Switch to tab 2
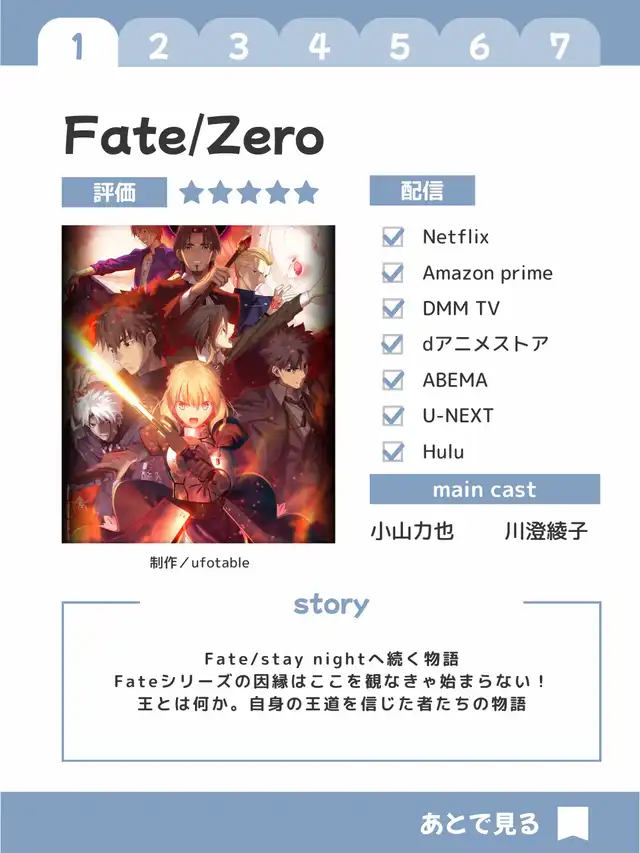The image size is (640, 853). (x=158, y=46)
